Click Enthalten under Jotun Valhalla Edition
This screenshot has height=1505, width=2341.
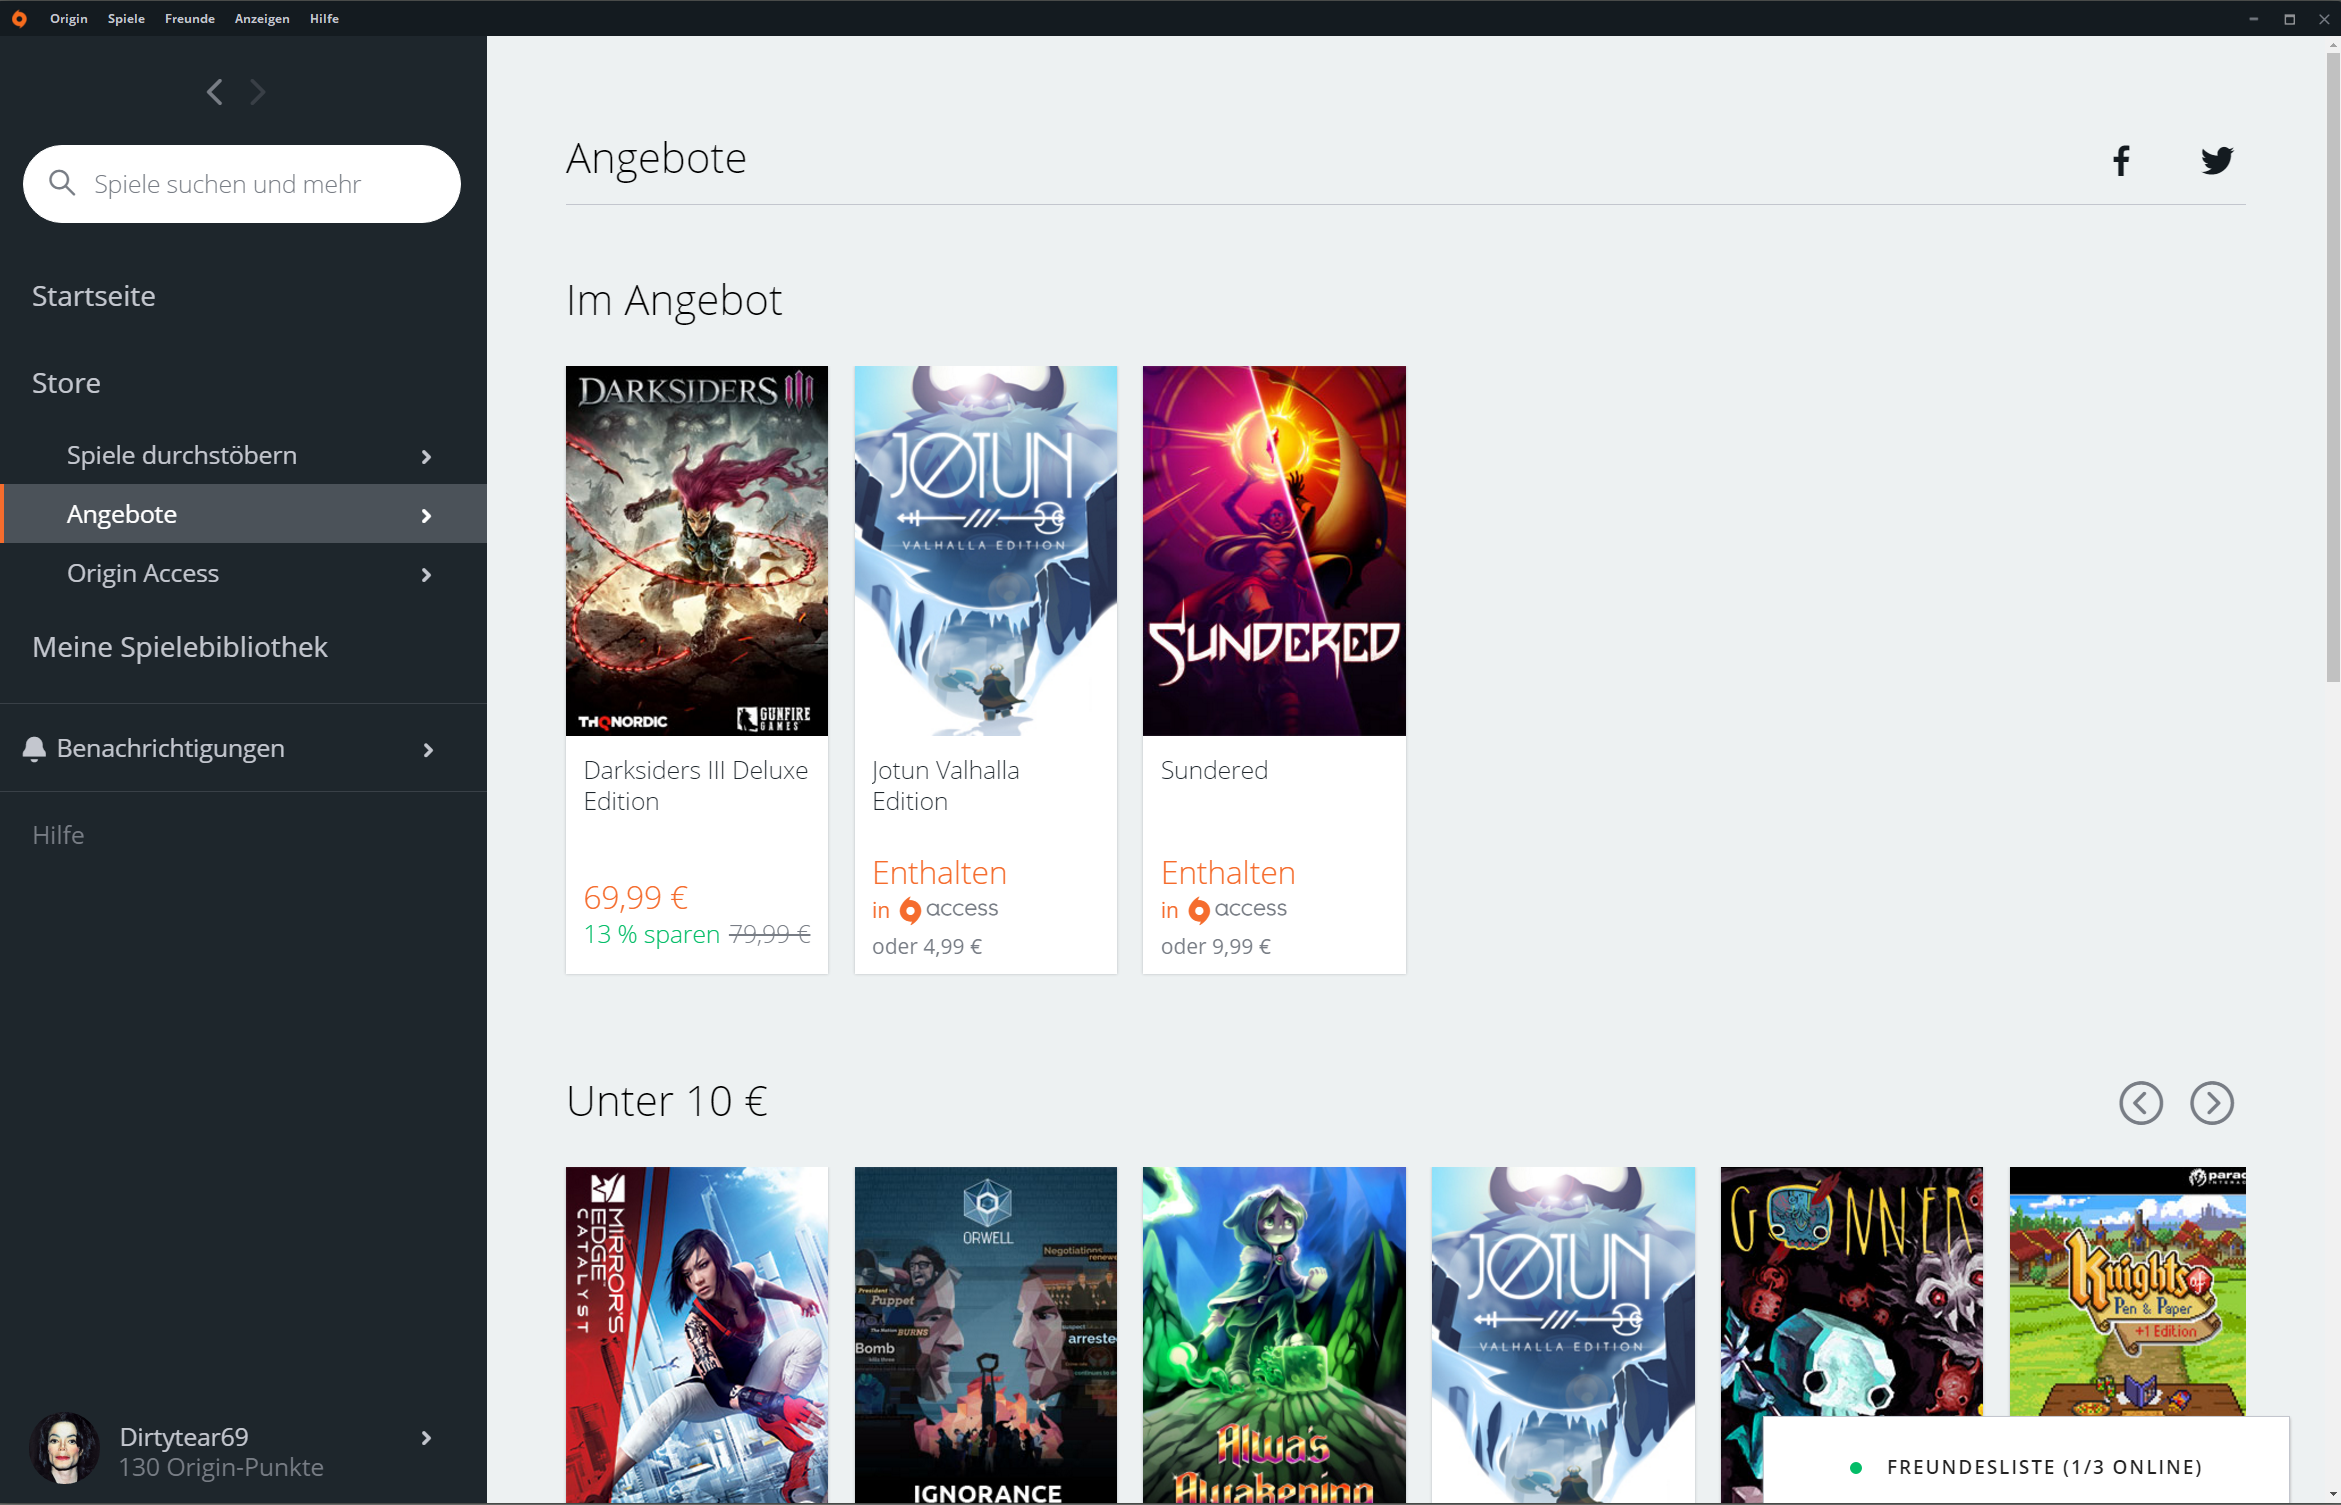(x=939, y=873)
